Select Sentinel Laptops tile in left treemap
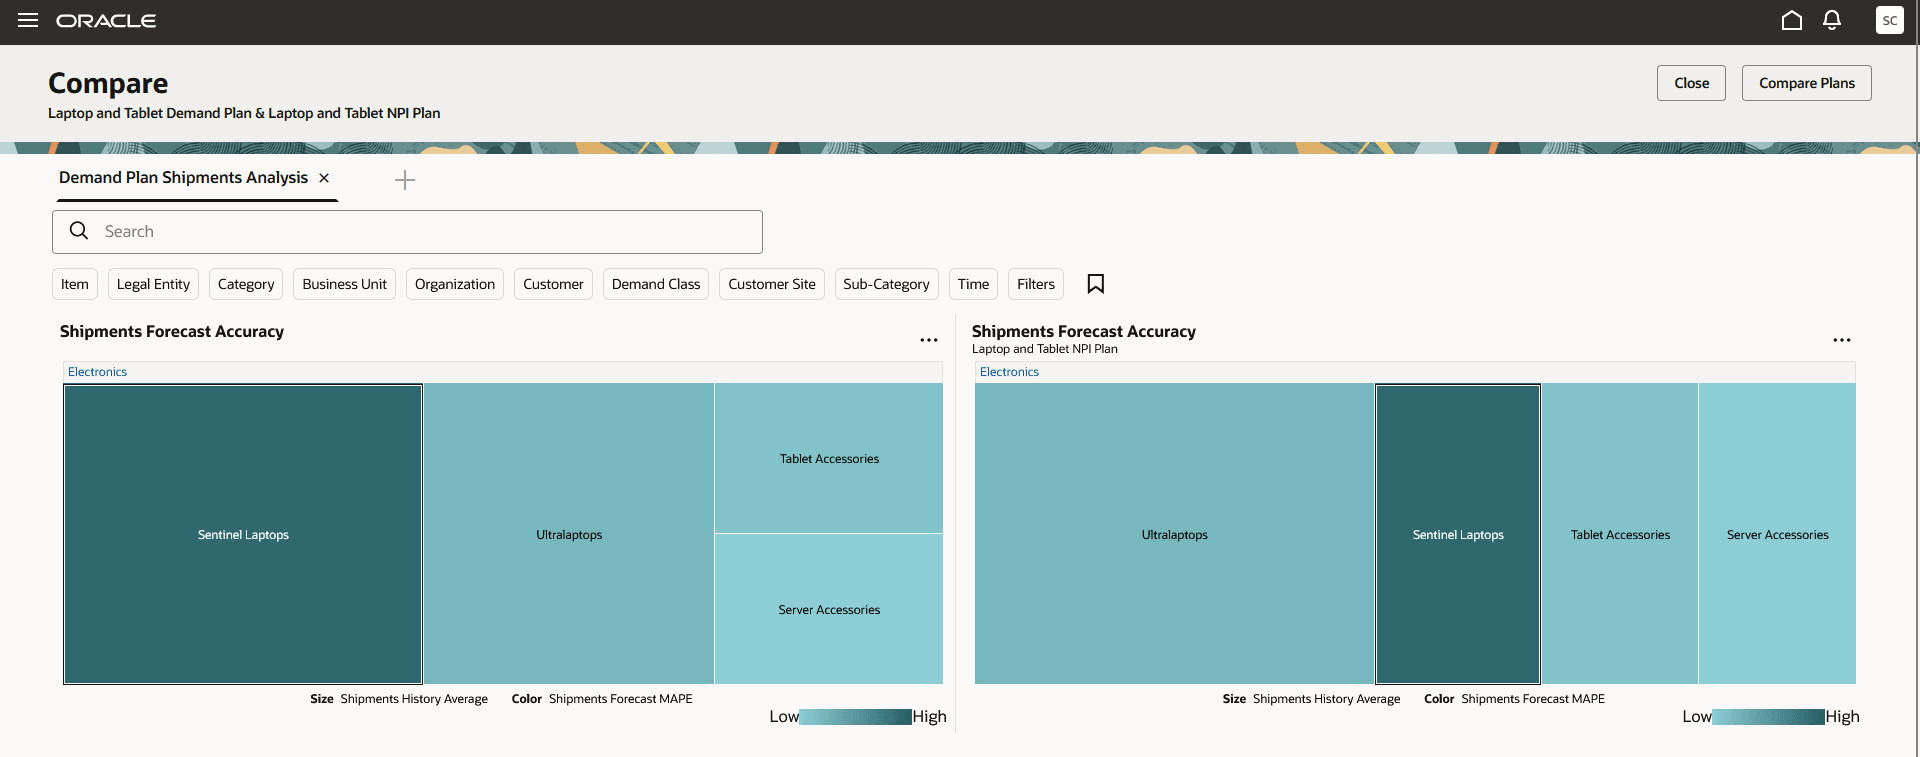This screenshot has height=757, width=1920. tap(243, 534)
